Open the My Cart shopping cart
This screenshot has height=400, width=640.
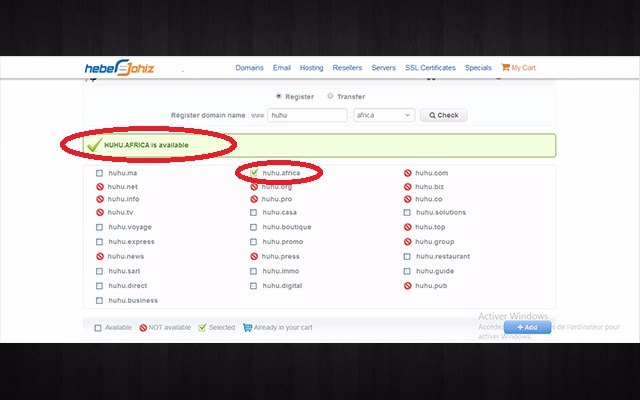[x=518, y=68]
